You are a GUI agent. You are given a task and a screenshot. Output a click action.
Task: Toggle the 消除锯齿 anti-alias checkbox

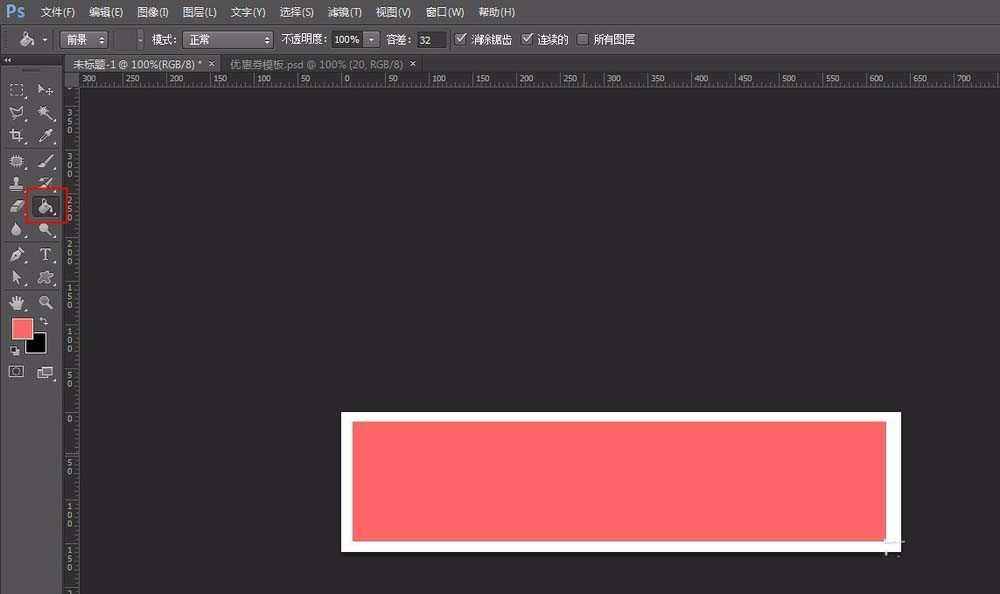(460, 39)
